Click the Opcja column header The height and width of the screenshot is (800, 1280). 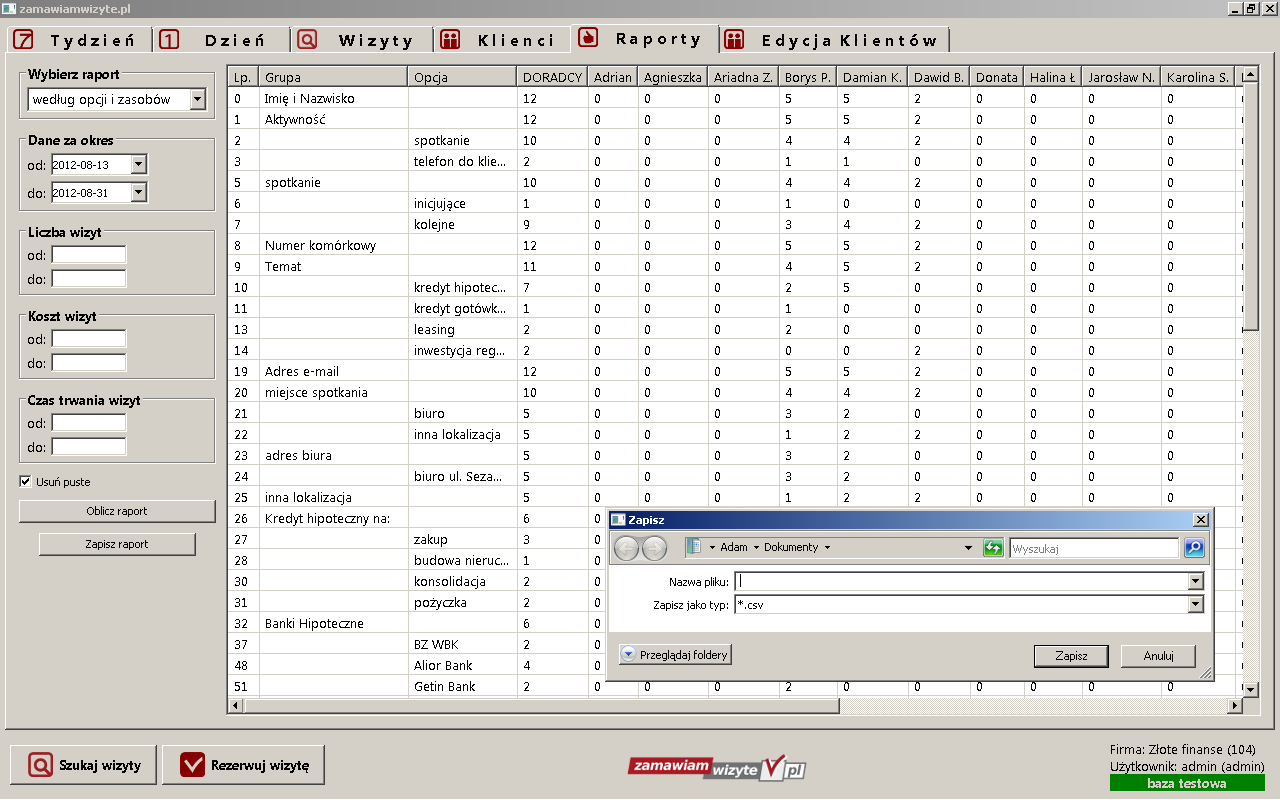(x=462, y=77)
